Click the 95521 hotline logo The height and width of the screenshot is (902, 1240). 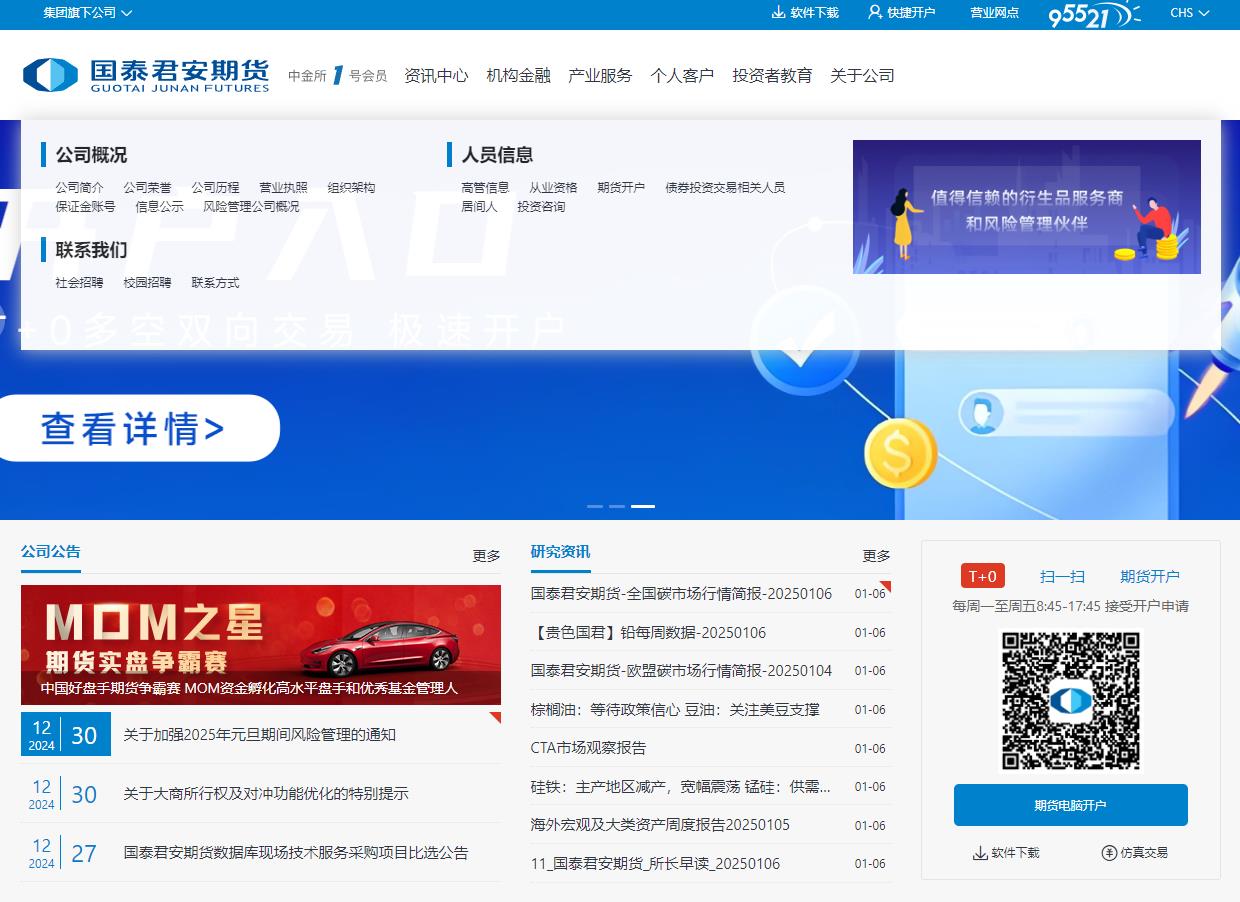point(1094,15)
